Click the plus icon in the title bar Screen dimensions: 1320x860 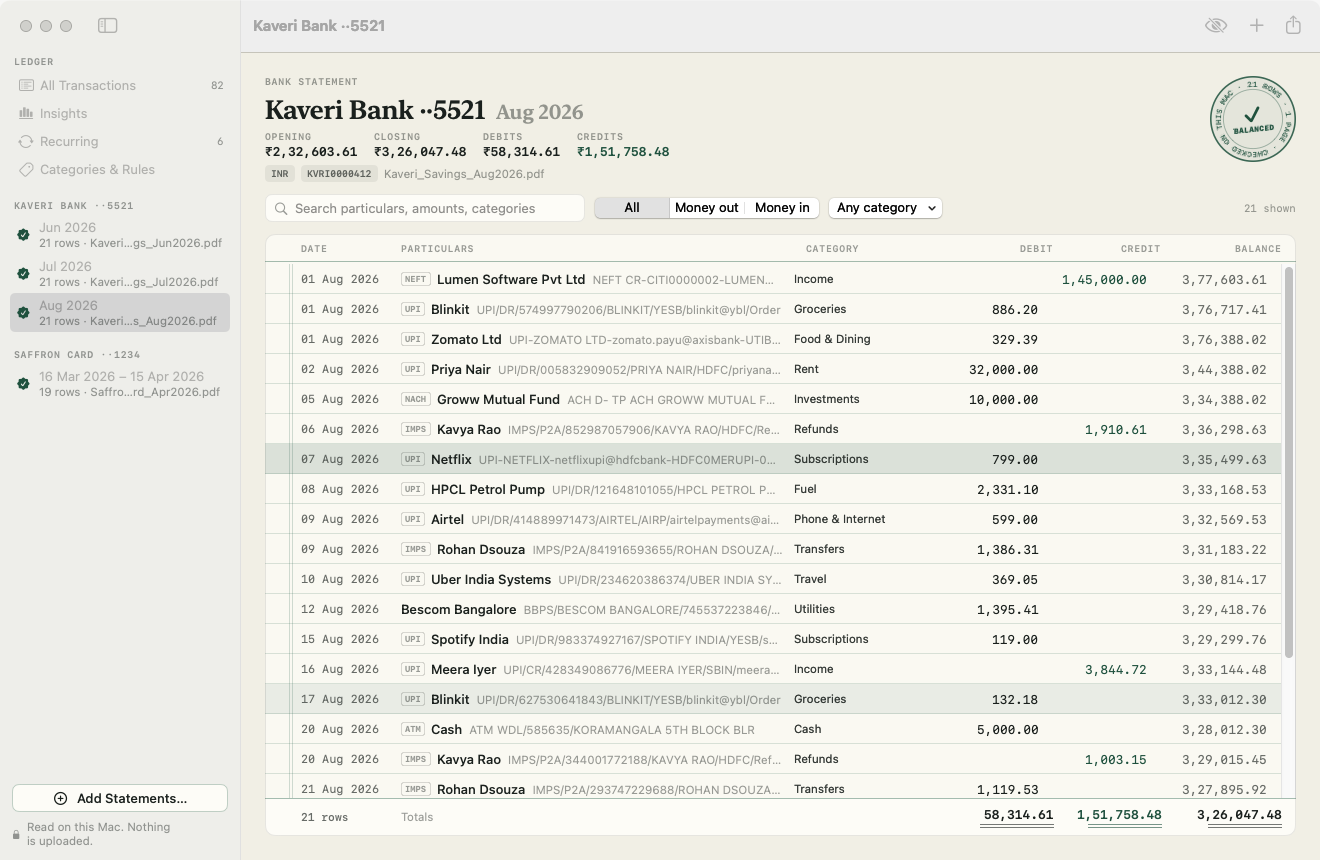(1257, 26)
